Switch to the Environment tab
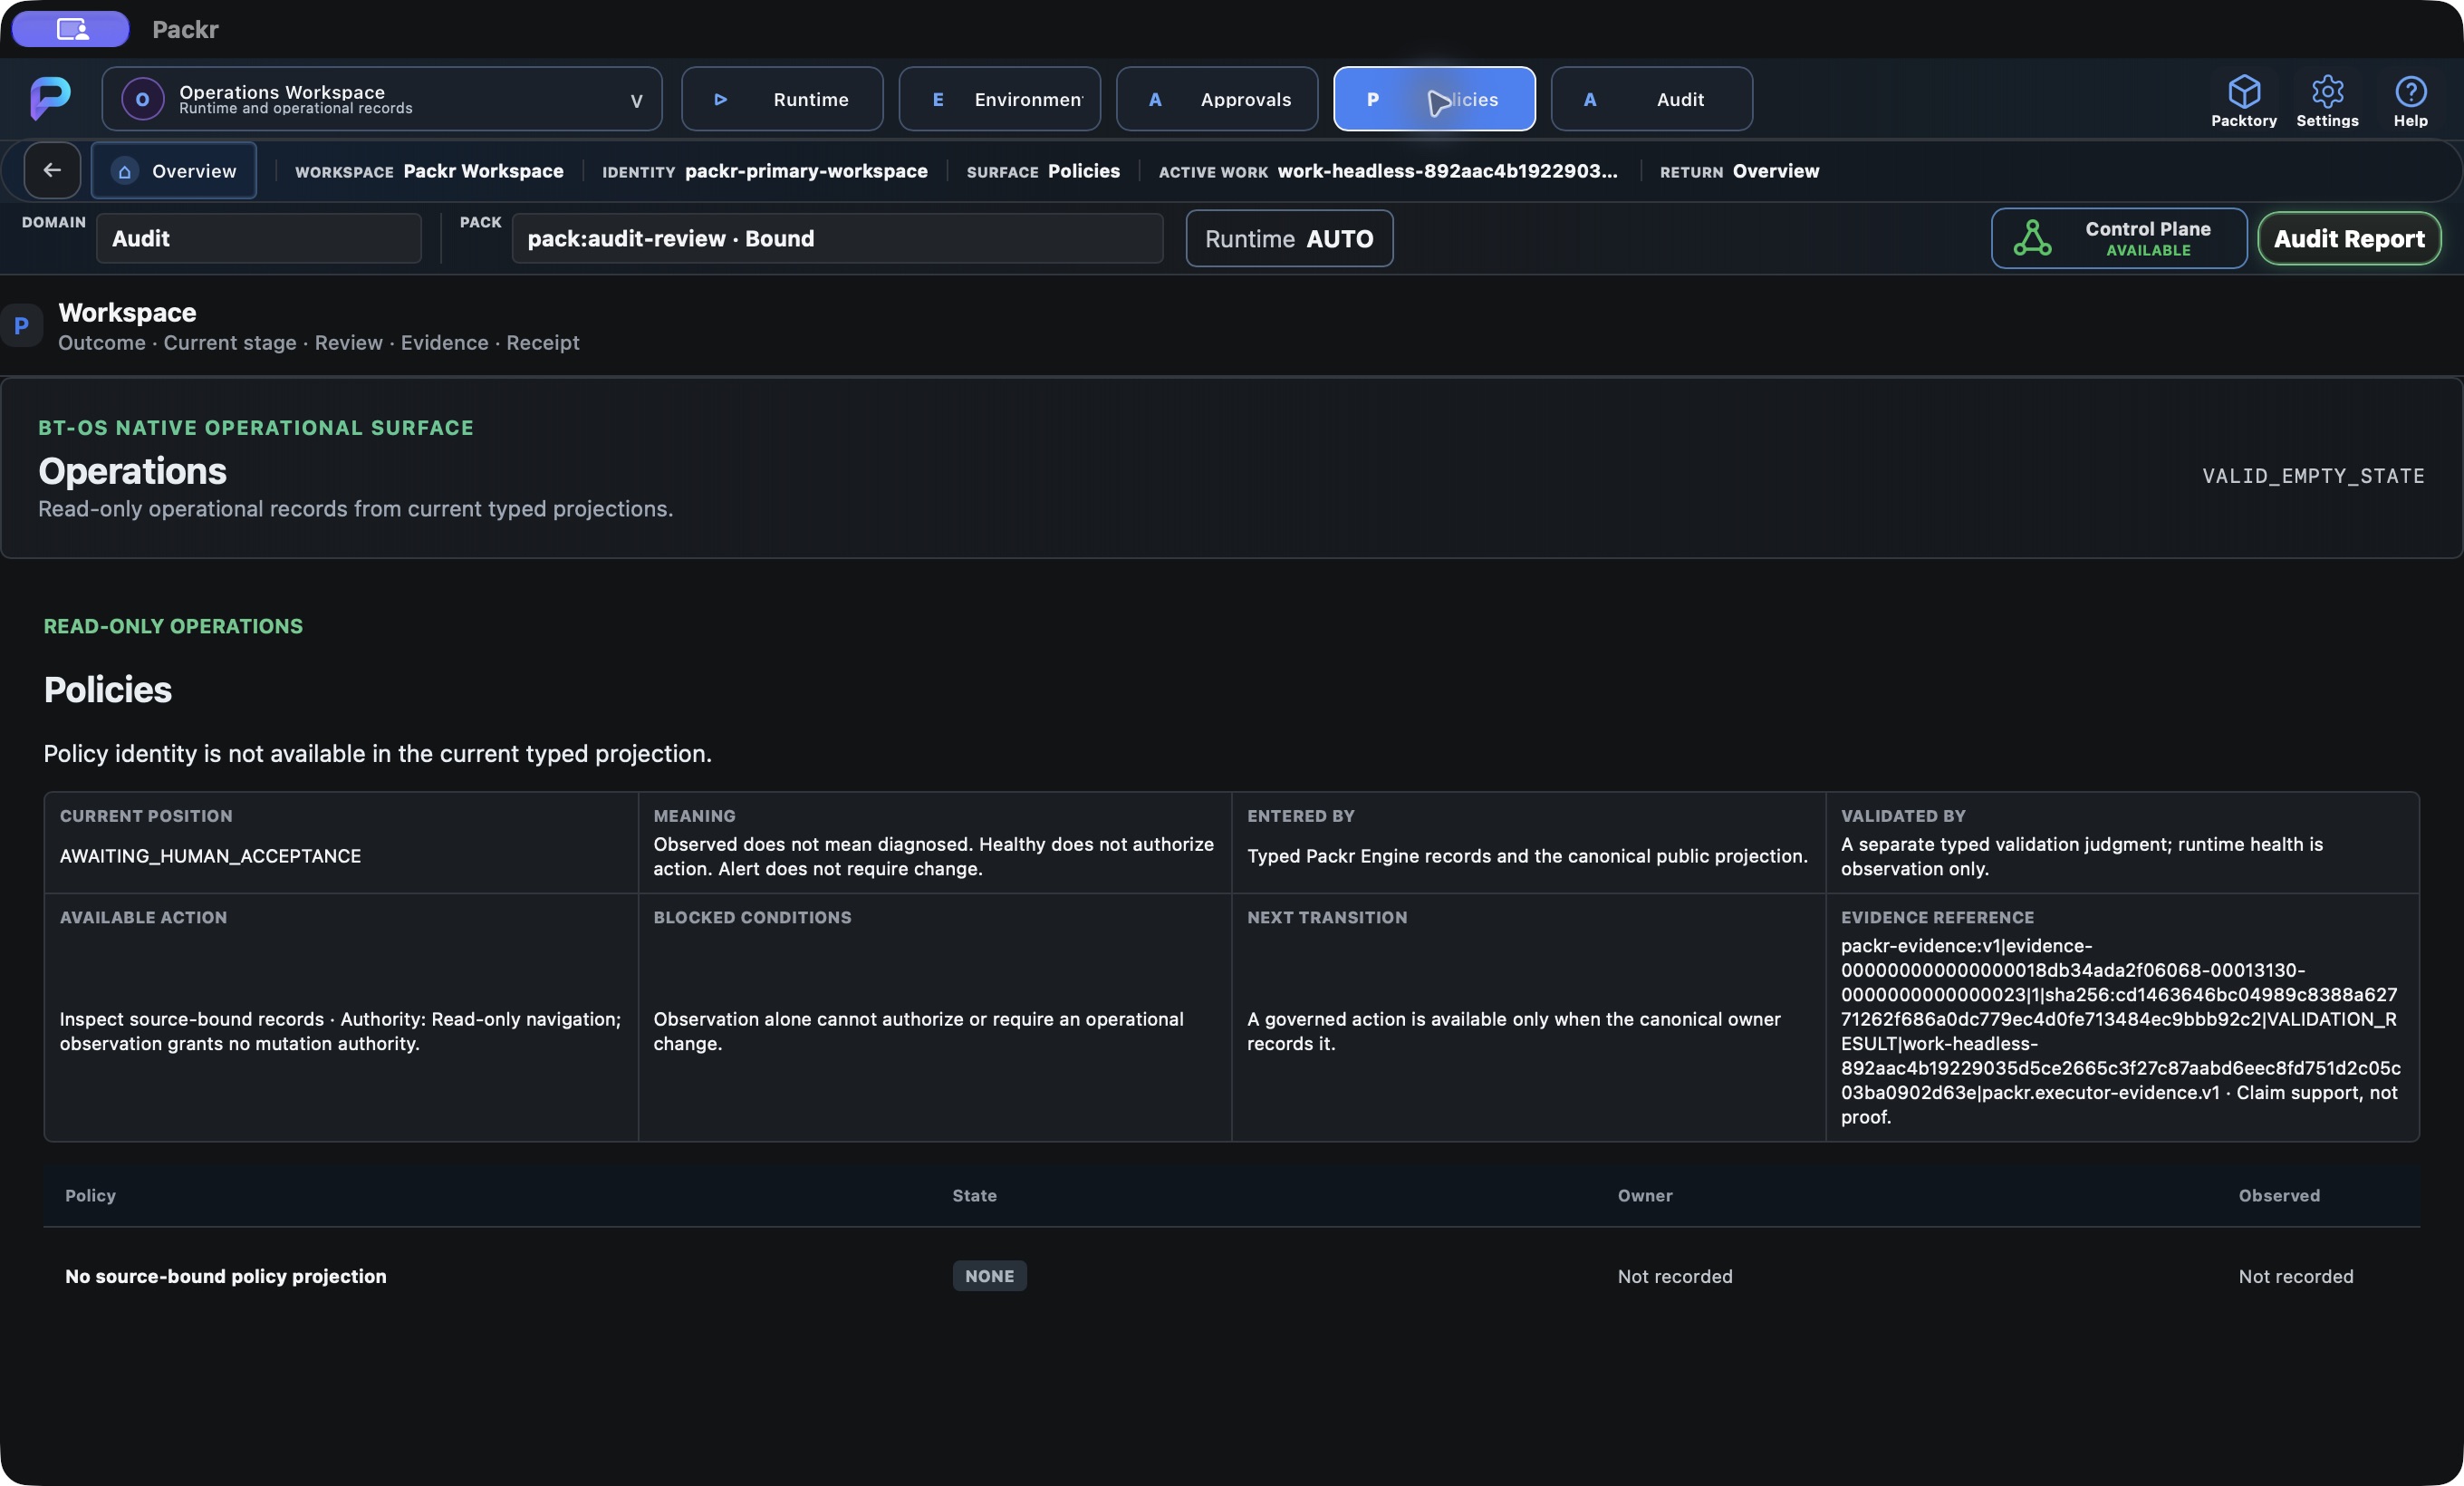Viewport: 2464px width, 1486px height. [x=999, y=99]
